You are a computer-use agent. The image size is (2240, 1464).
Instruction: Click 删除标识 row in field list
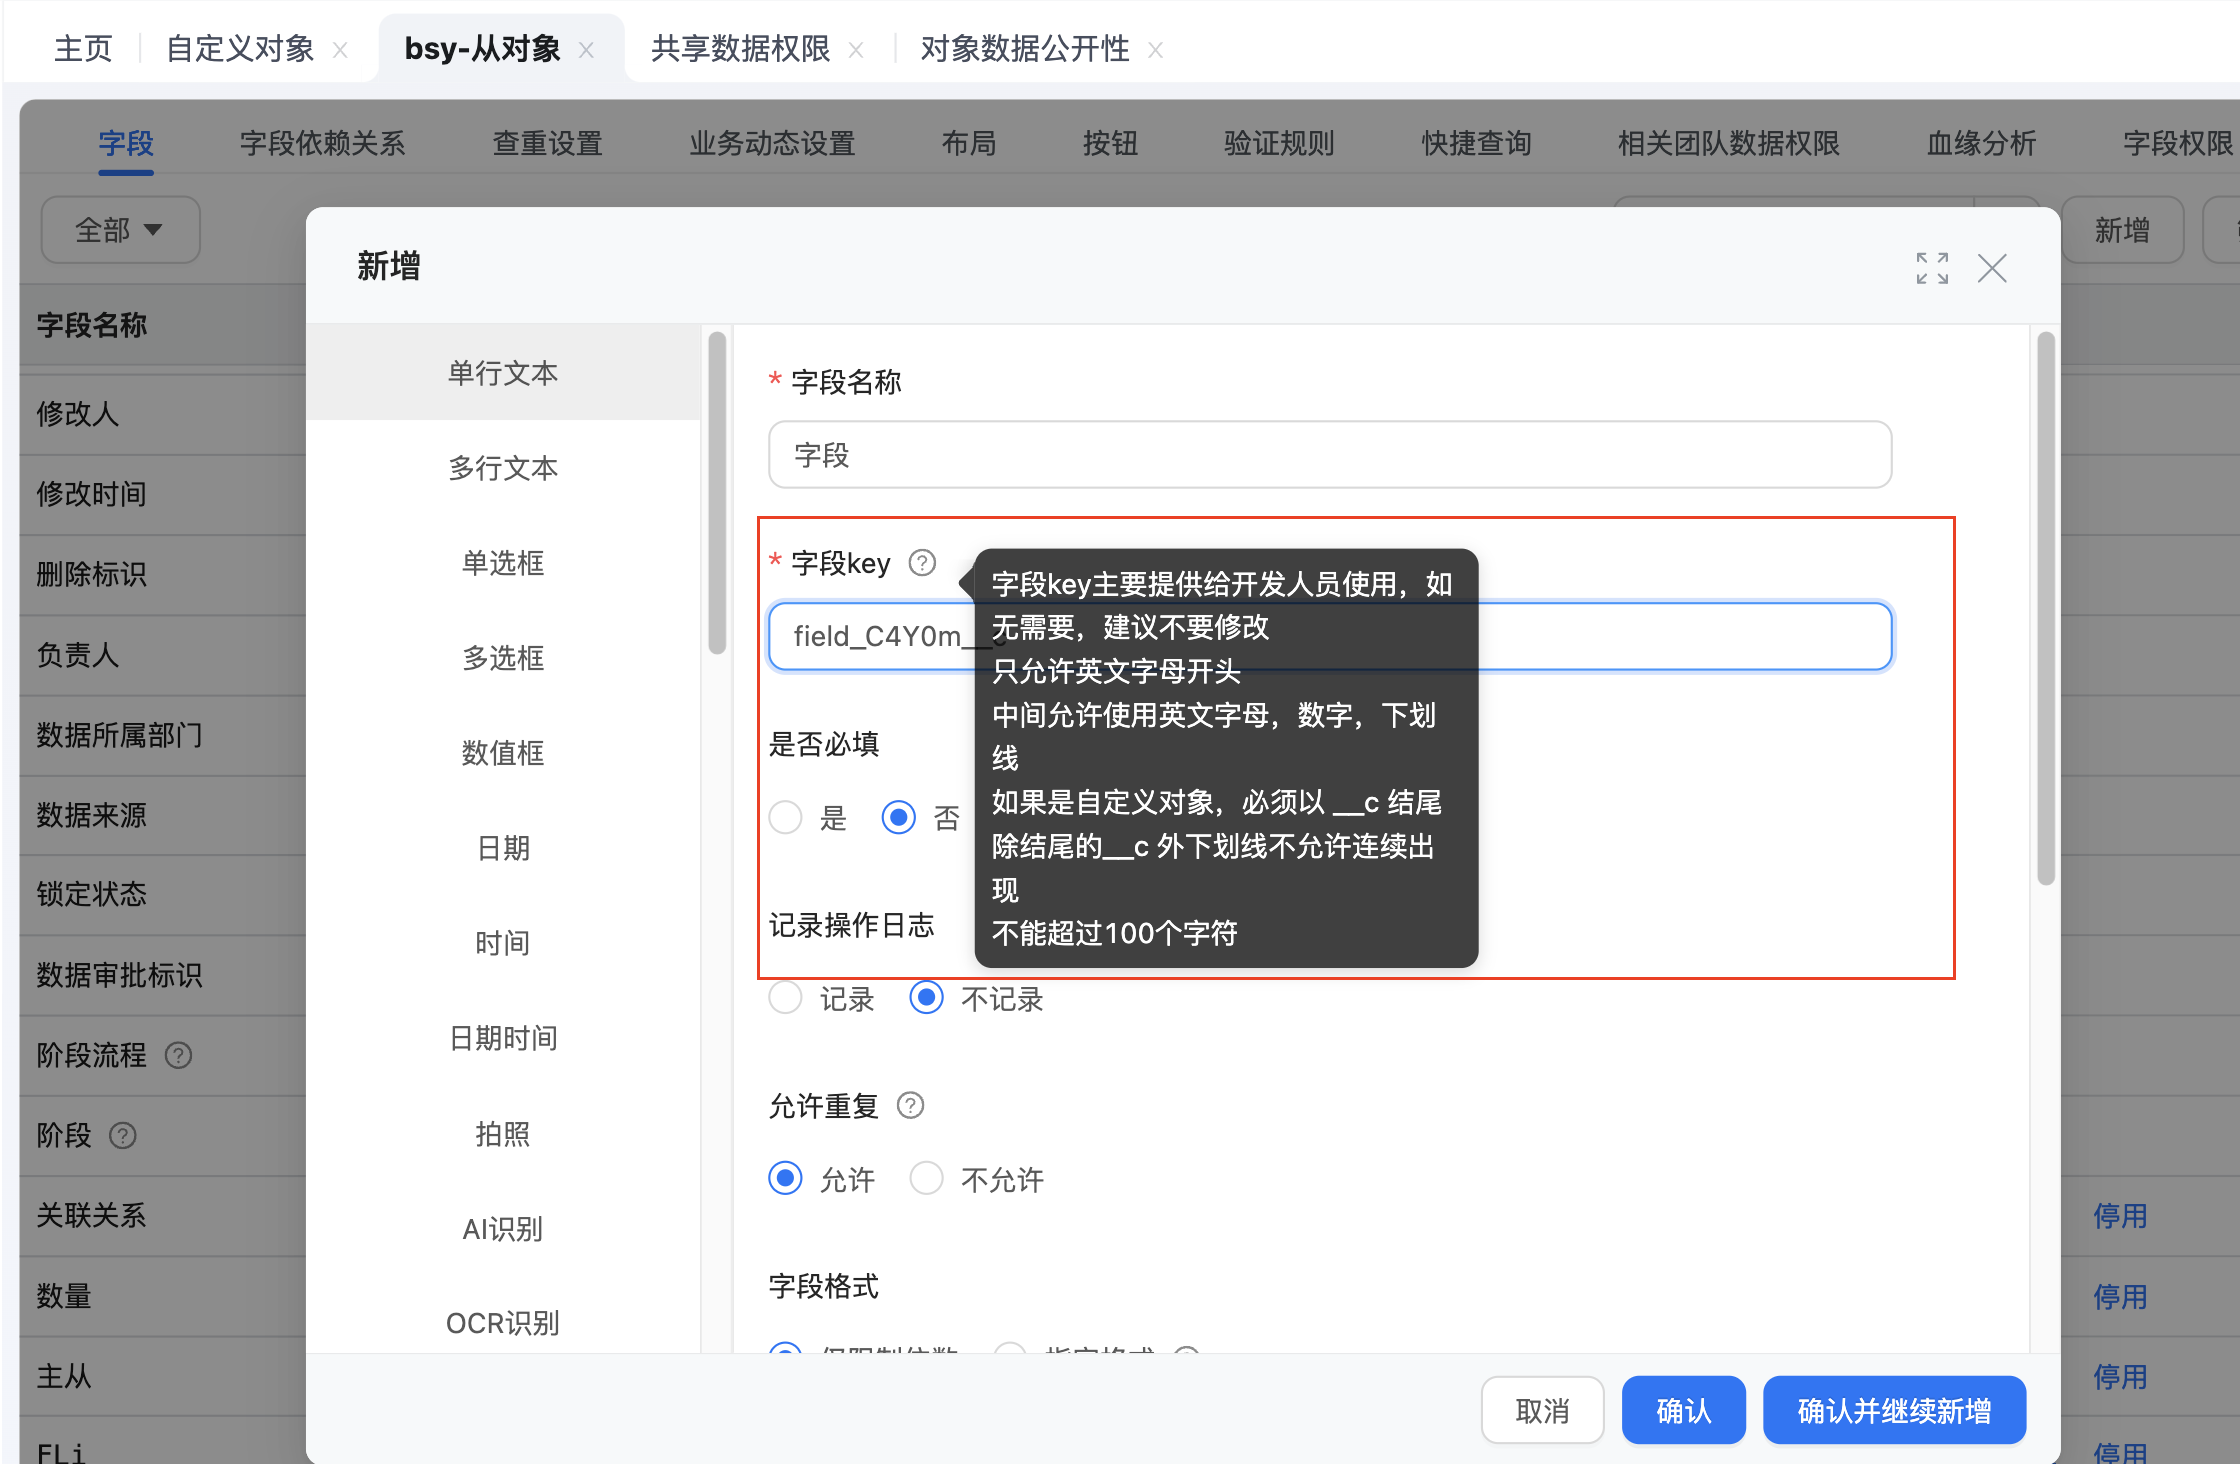coord(163,574)
